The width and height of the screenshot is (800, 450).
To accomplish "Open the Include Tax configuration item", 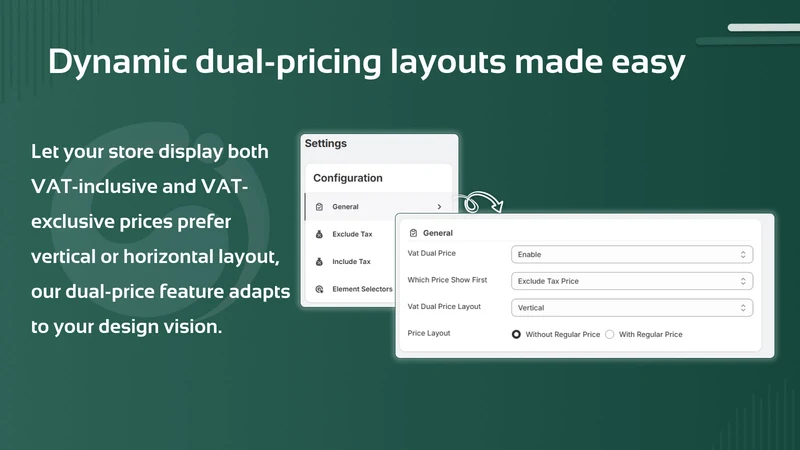I will [x=351, y=262].
